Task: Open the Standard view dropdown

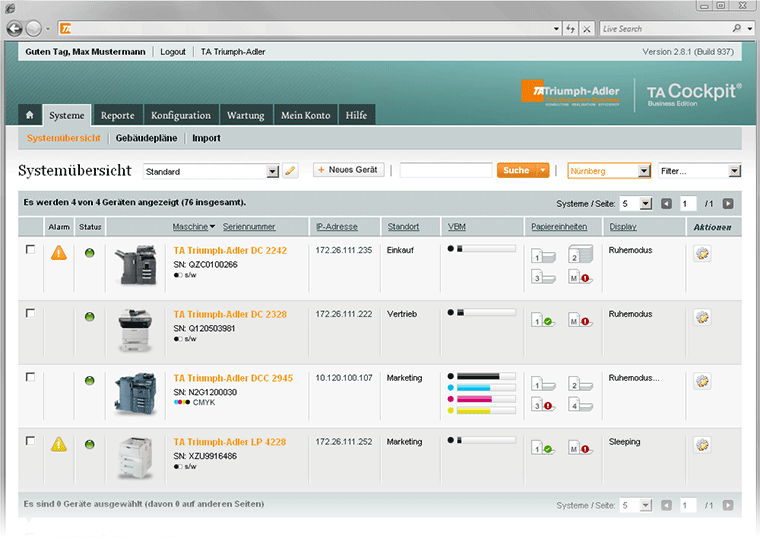Action: click(273, 171)
